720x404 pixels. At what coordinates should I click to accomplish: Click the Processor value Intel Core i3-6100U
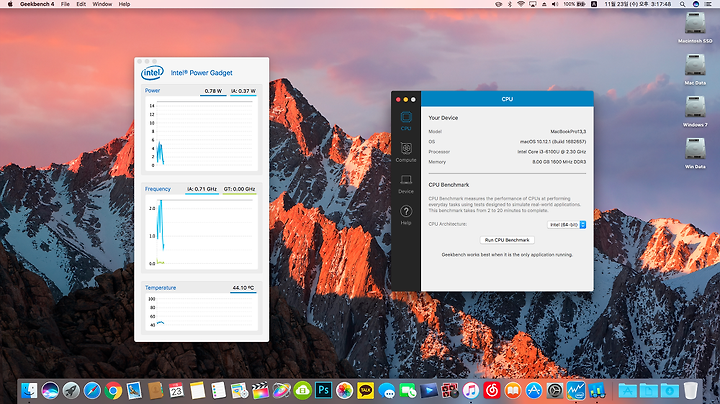tap(551, 152)
